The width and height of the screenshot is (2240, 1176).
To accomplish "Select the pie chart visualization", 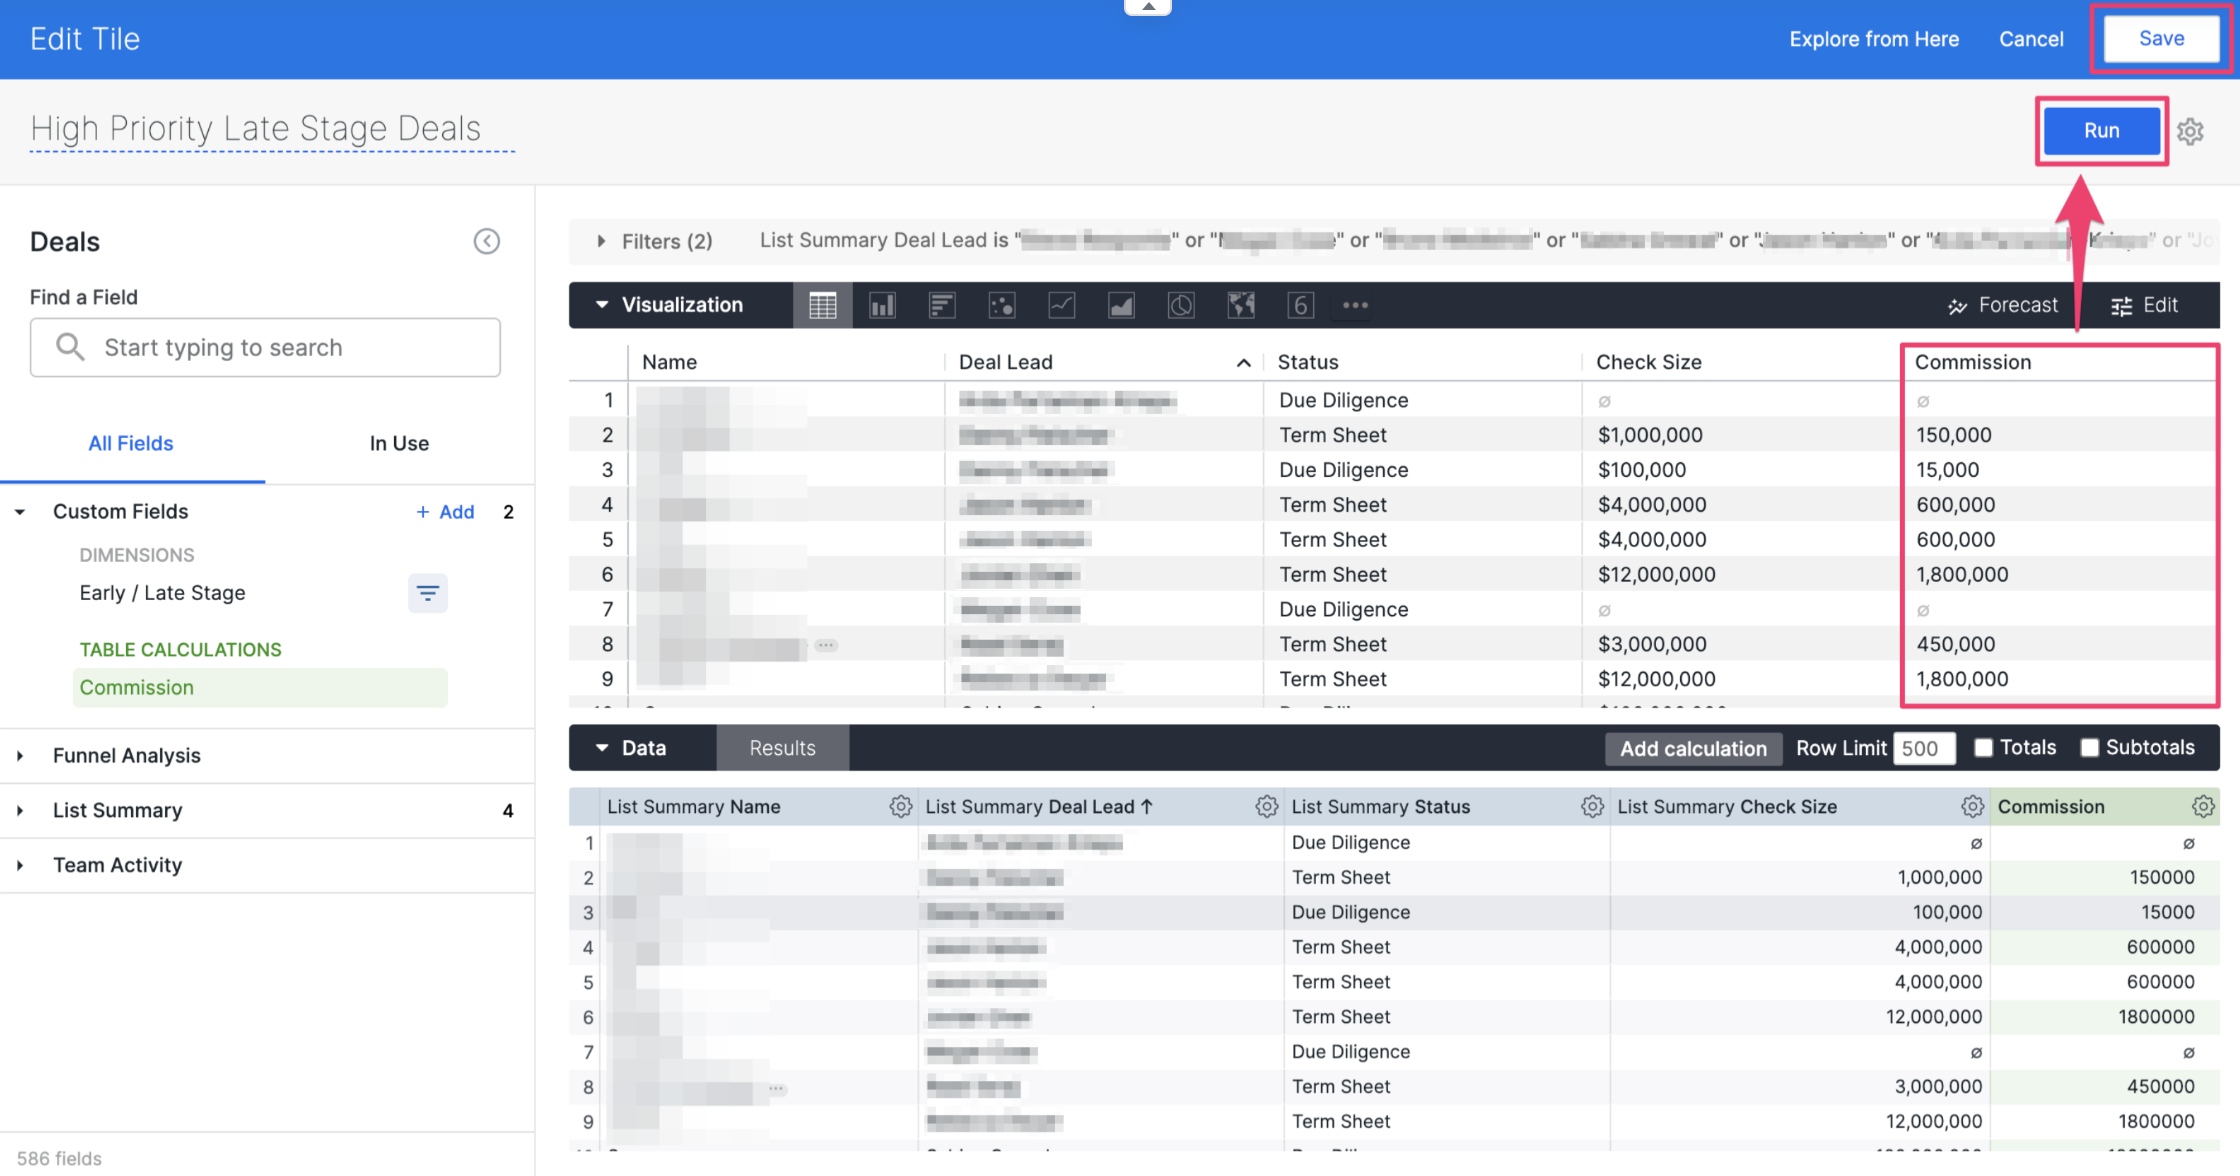I will click(x=1181, y=305).
